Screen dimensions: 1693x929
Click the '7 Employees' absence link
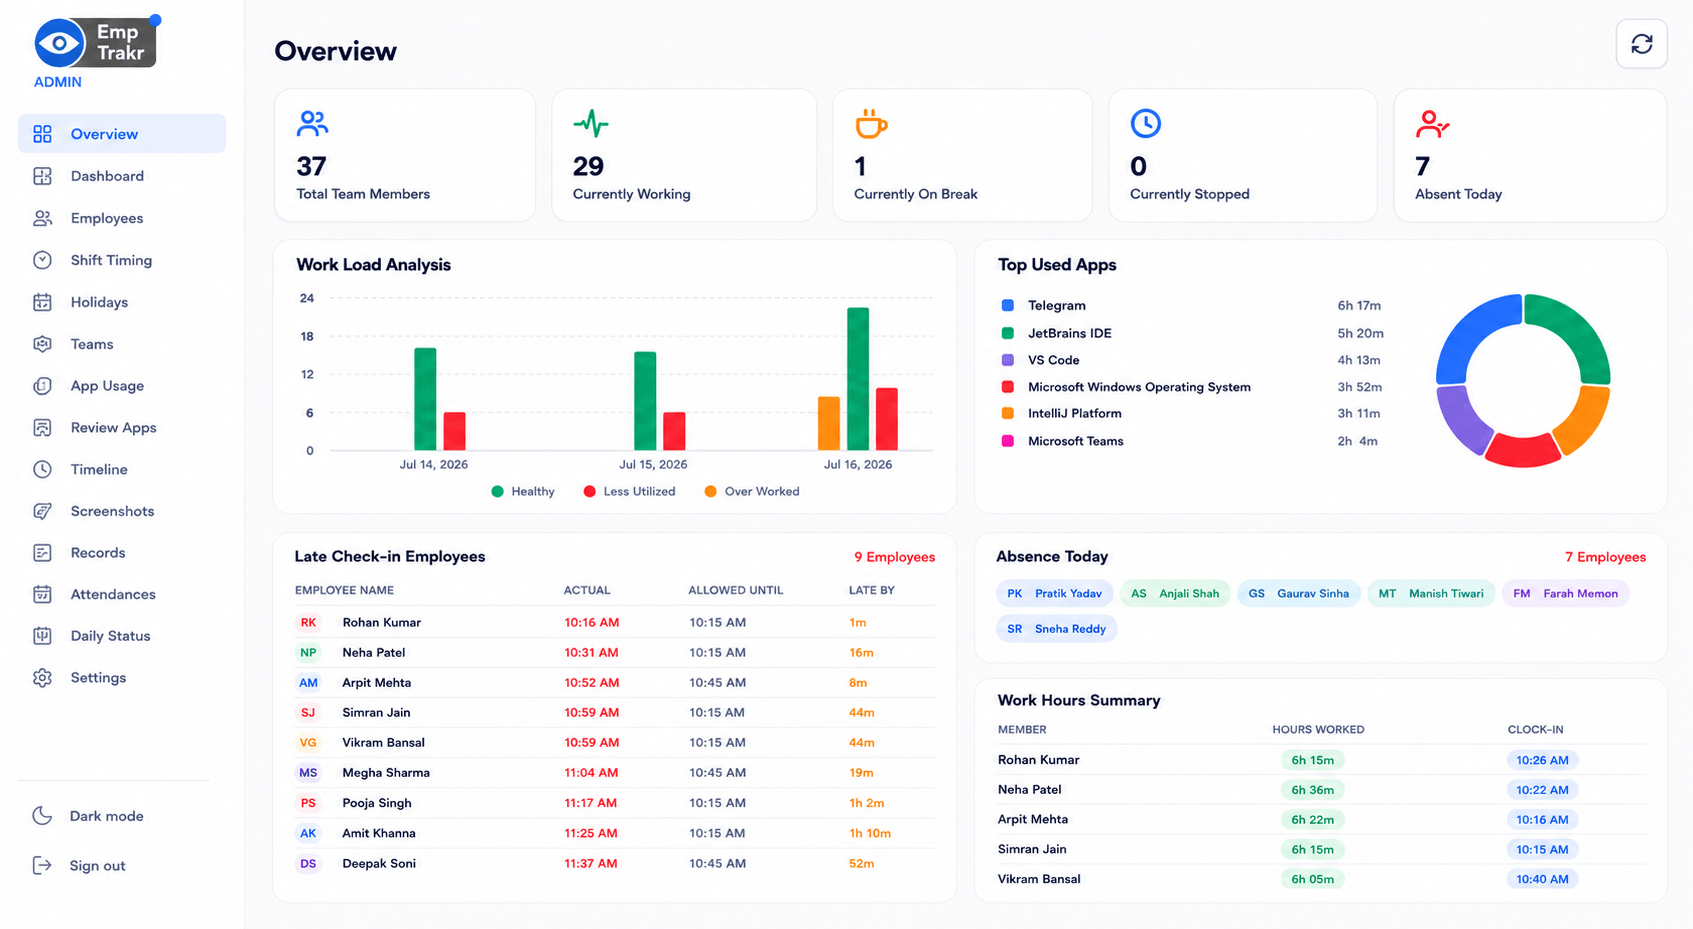(x=1605, y=557)
